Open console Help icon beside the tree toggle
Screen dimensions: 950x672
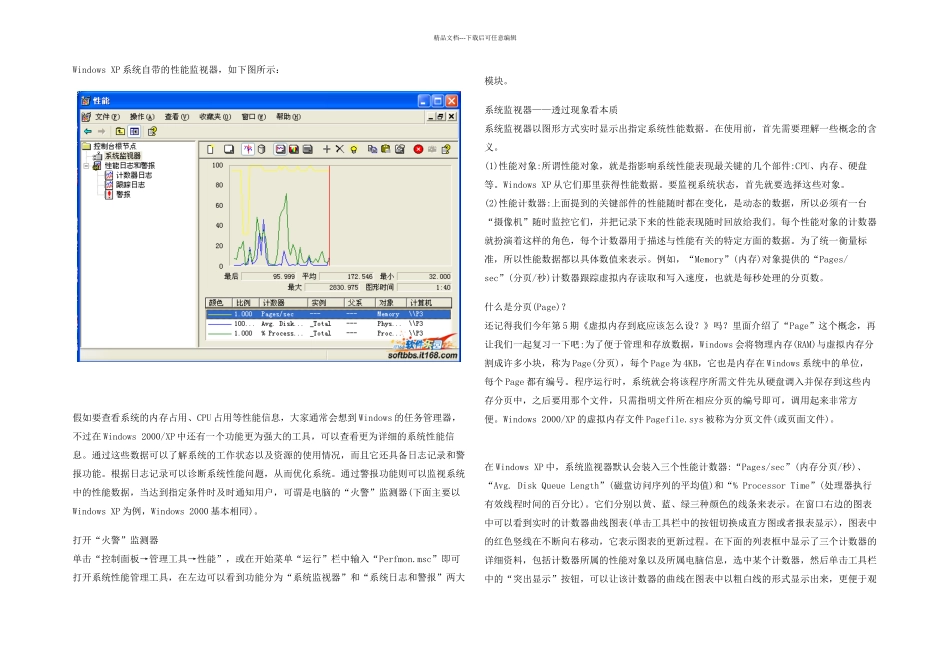coord(152,131)
